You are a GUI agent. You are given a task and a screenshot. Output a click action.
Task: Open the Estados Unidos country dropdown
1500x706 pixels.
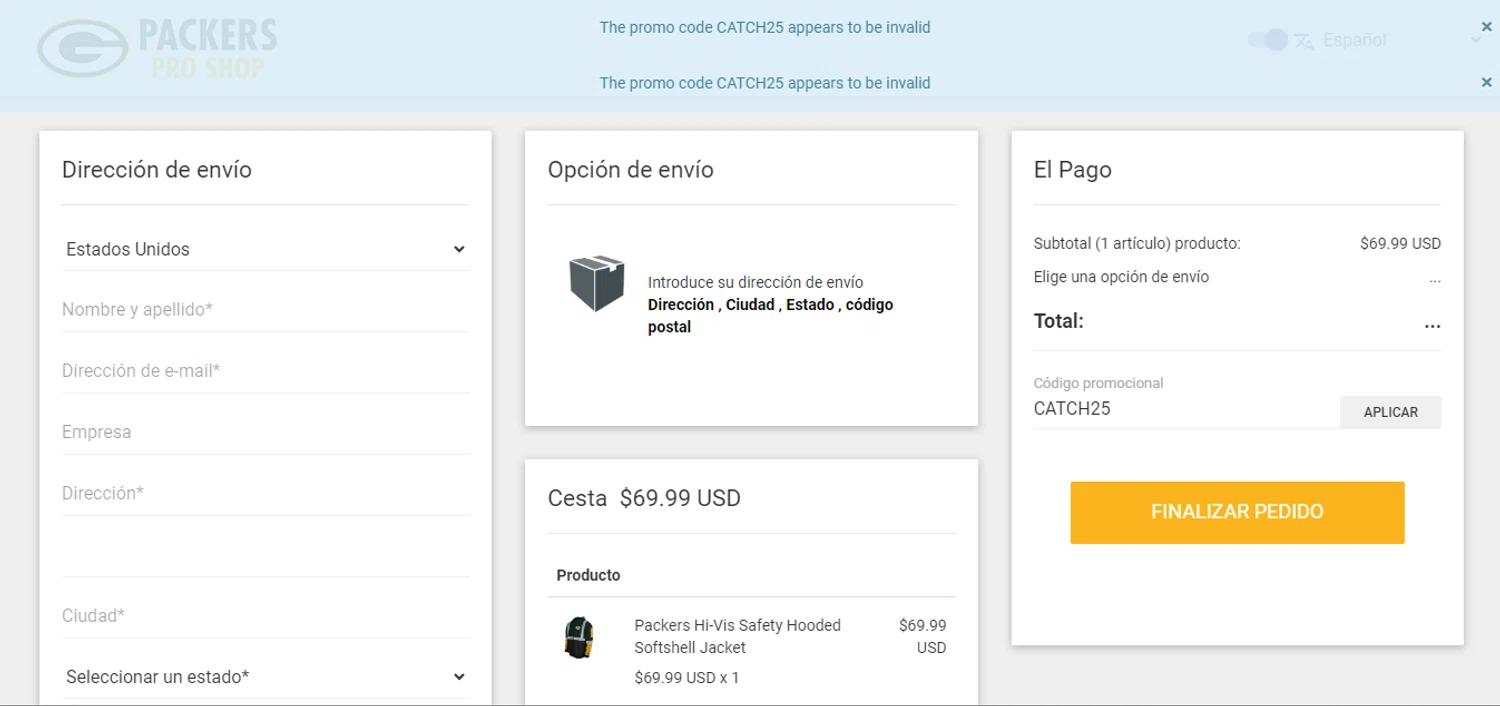(x=265, y=249)
